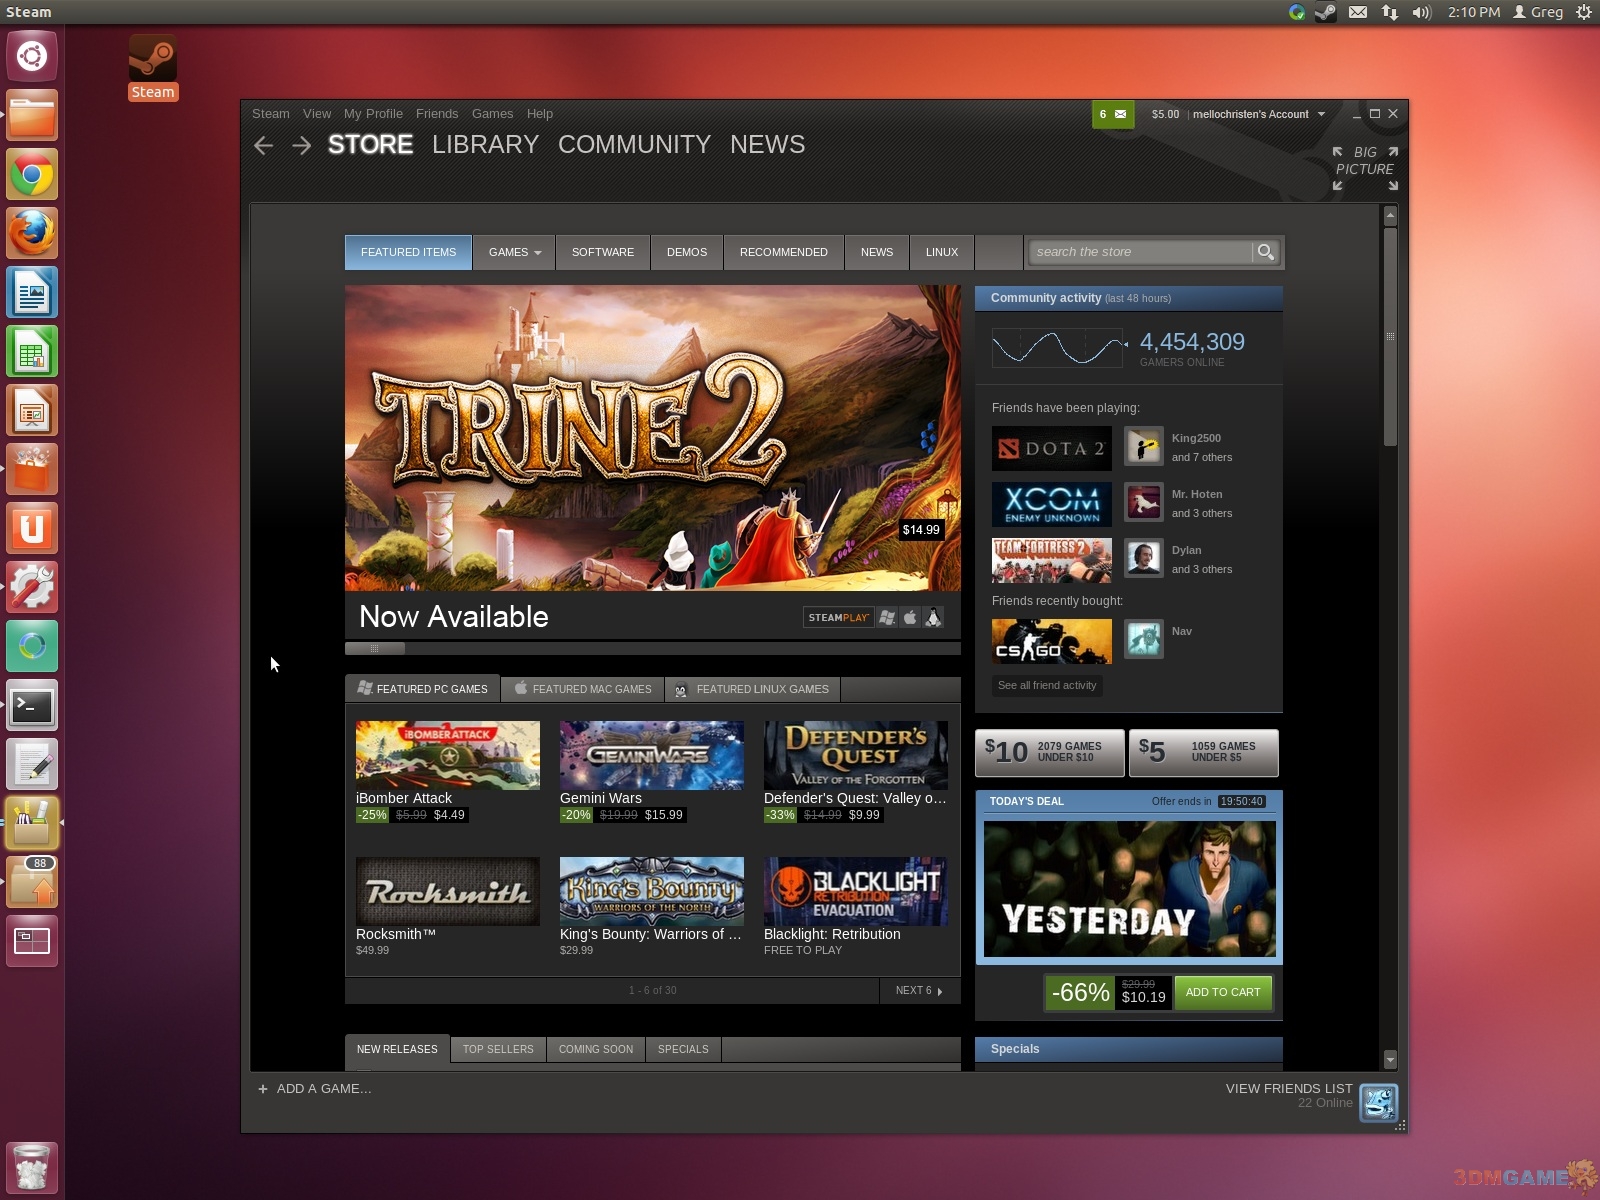Expand the Games dropdown in store nav
Viewport: 1600px width, 1200px height.
point(515,252)
